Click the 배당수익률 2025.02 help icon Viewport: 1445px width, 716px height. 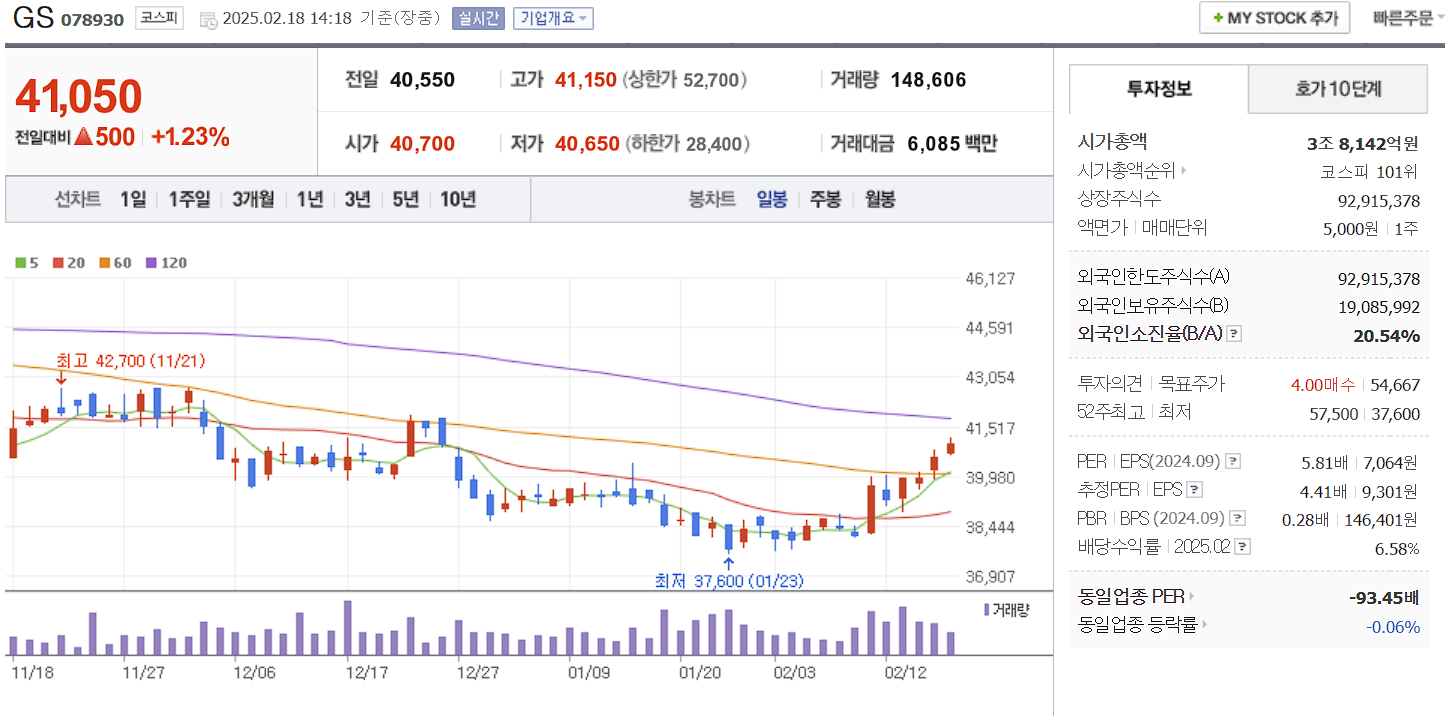coord(1243,546)
